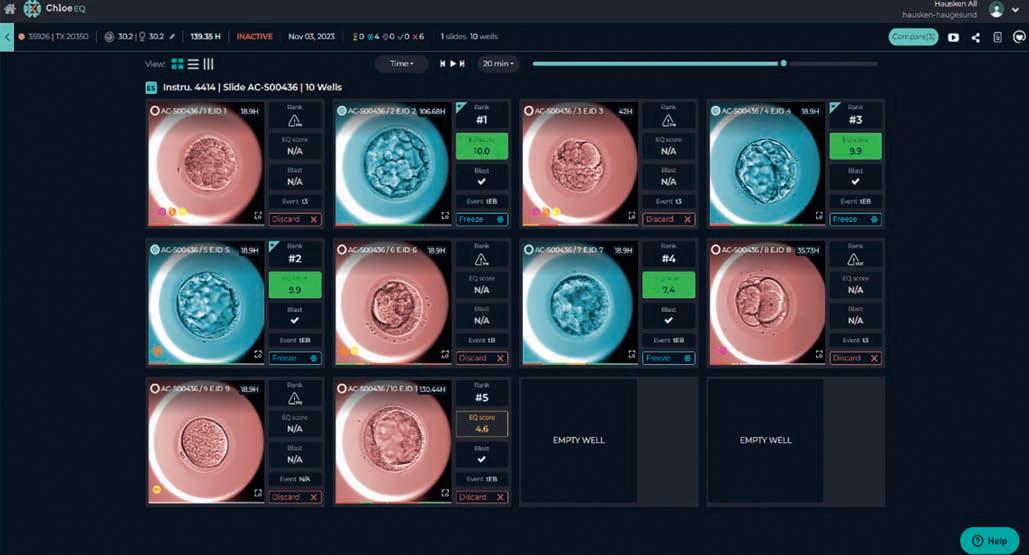Expand the user account dropdown arrow
1029x555 pixels.
click(x=1016, y=10)
